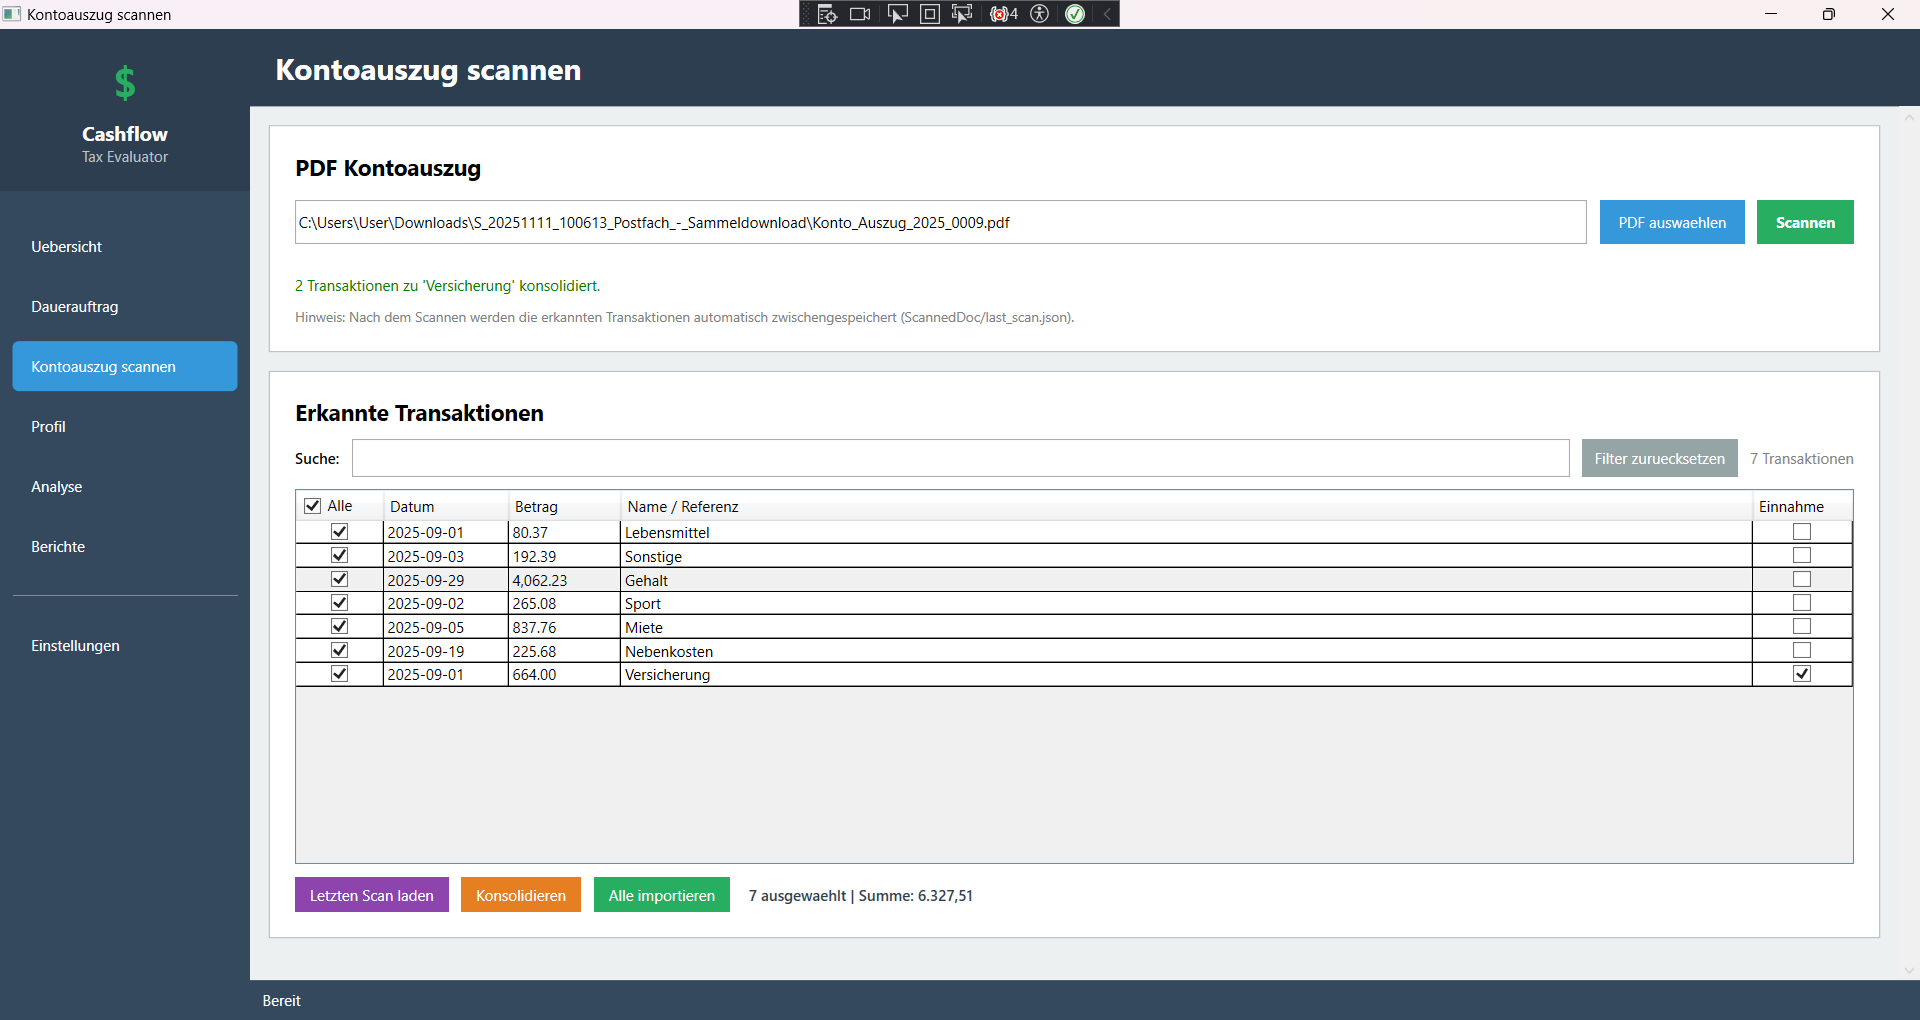The height and width of the screenshot is (1020, 1920).
Task: Uncheck the Alle header checkbox
Action: [313, 505]
